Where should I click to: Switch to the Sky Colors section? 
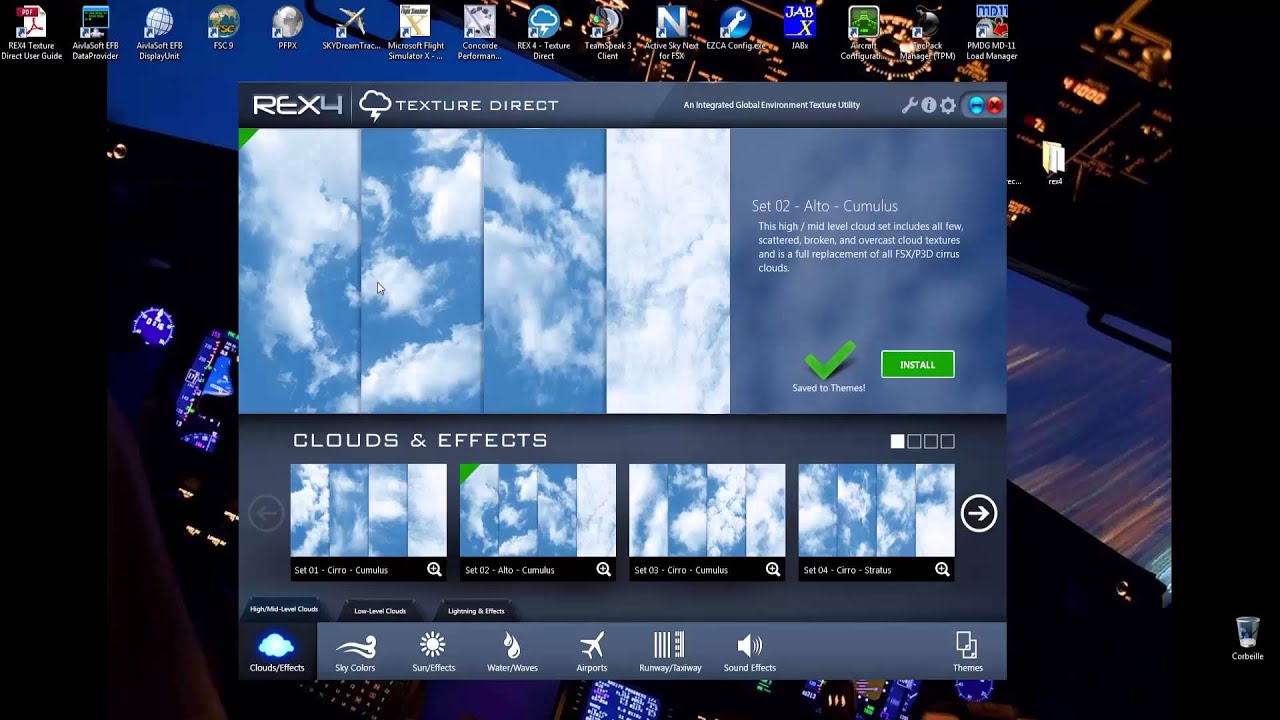tap(355, 652)
